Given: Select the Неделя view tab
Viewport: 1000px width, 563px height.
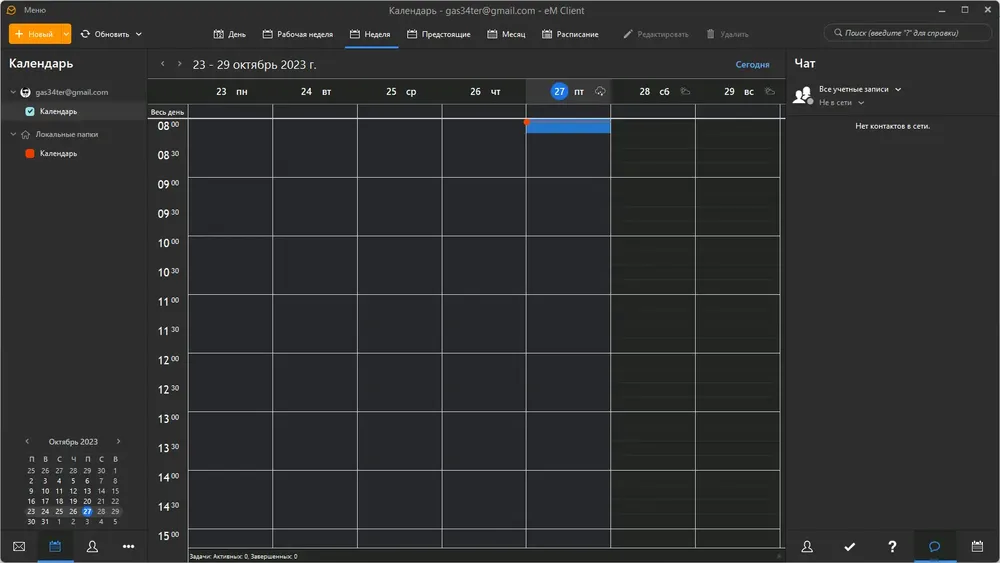Looking at the screenshot, I should tap(371, 34).
